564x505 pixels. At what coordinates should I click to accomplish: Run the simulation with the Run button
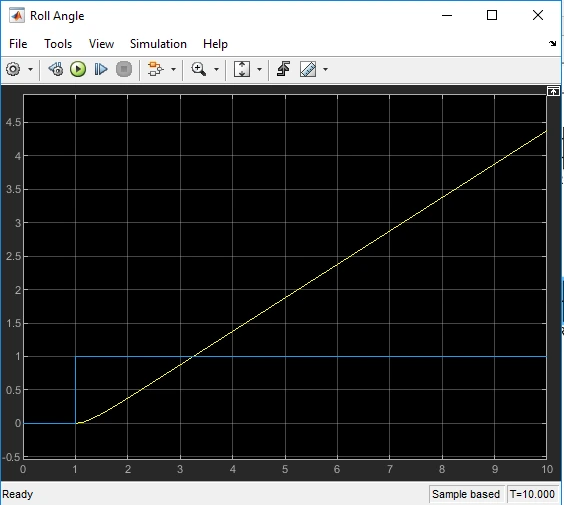[x=78, y=69]
